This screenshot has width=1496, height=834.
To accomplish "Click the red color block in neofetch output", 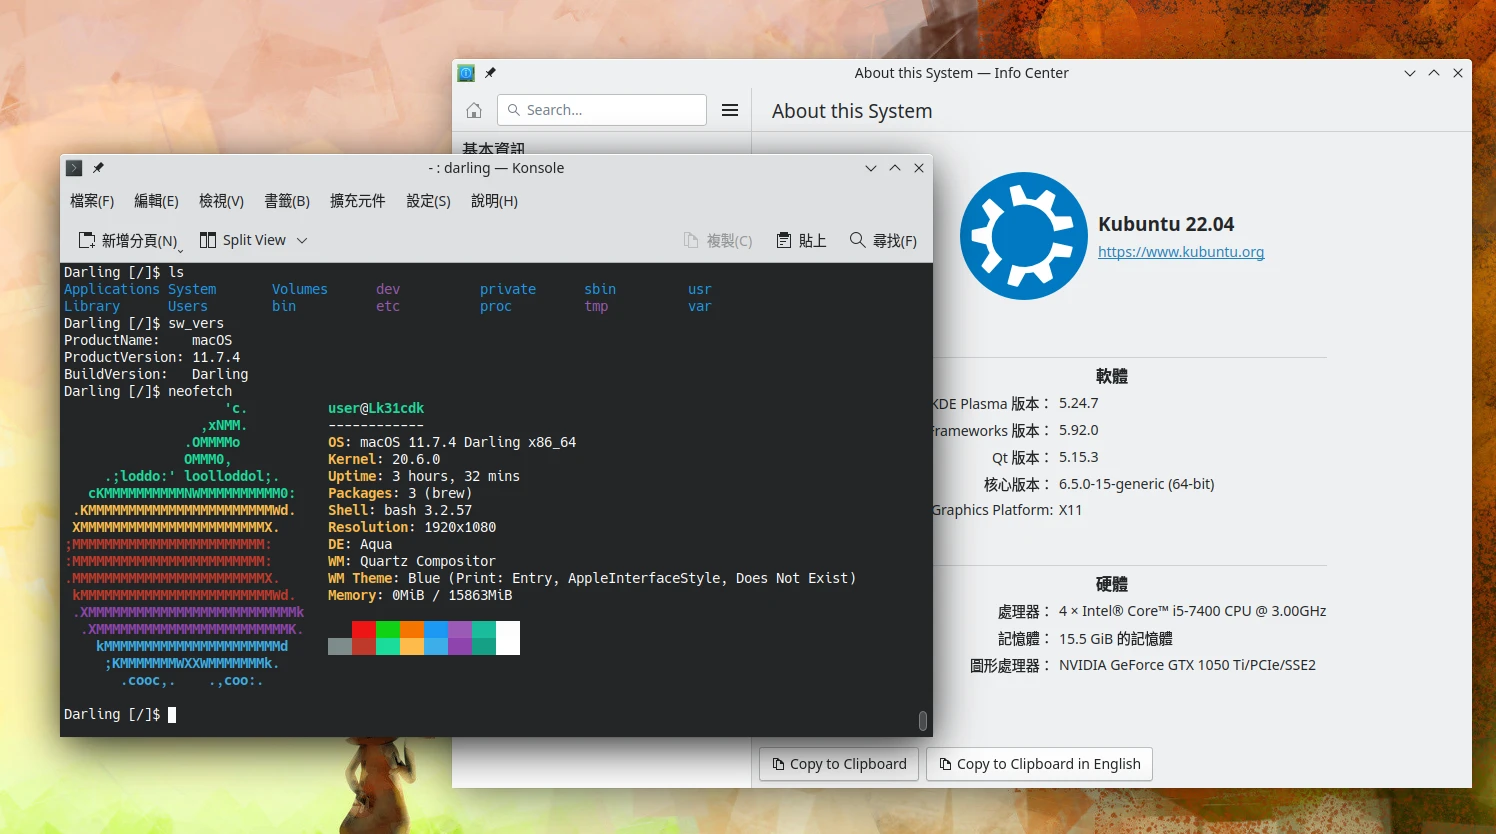I will coord(364,630).
